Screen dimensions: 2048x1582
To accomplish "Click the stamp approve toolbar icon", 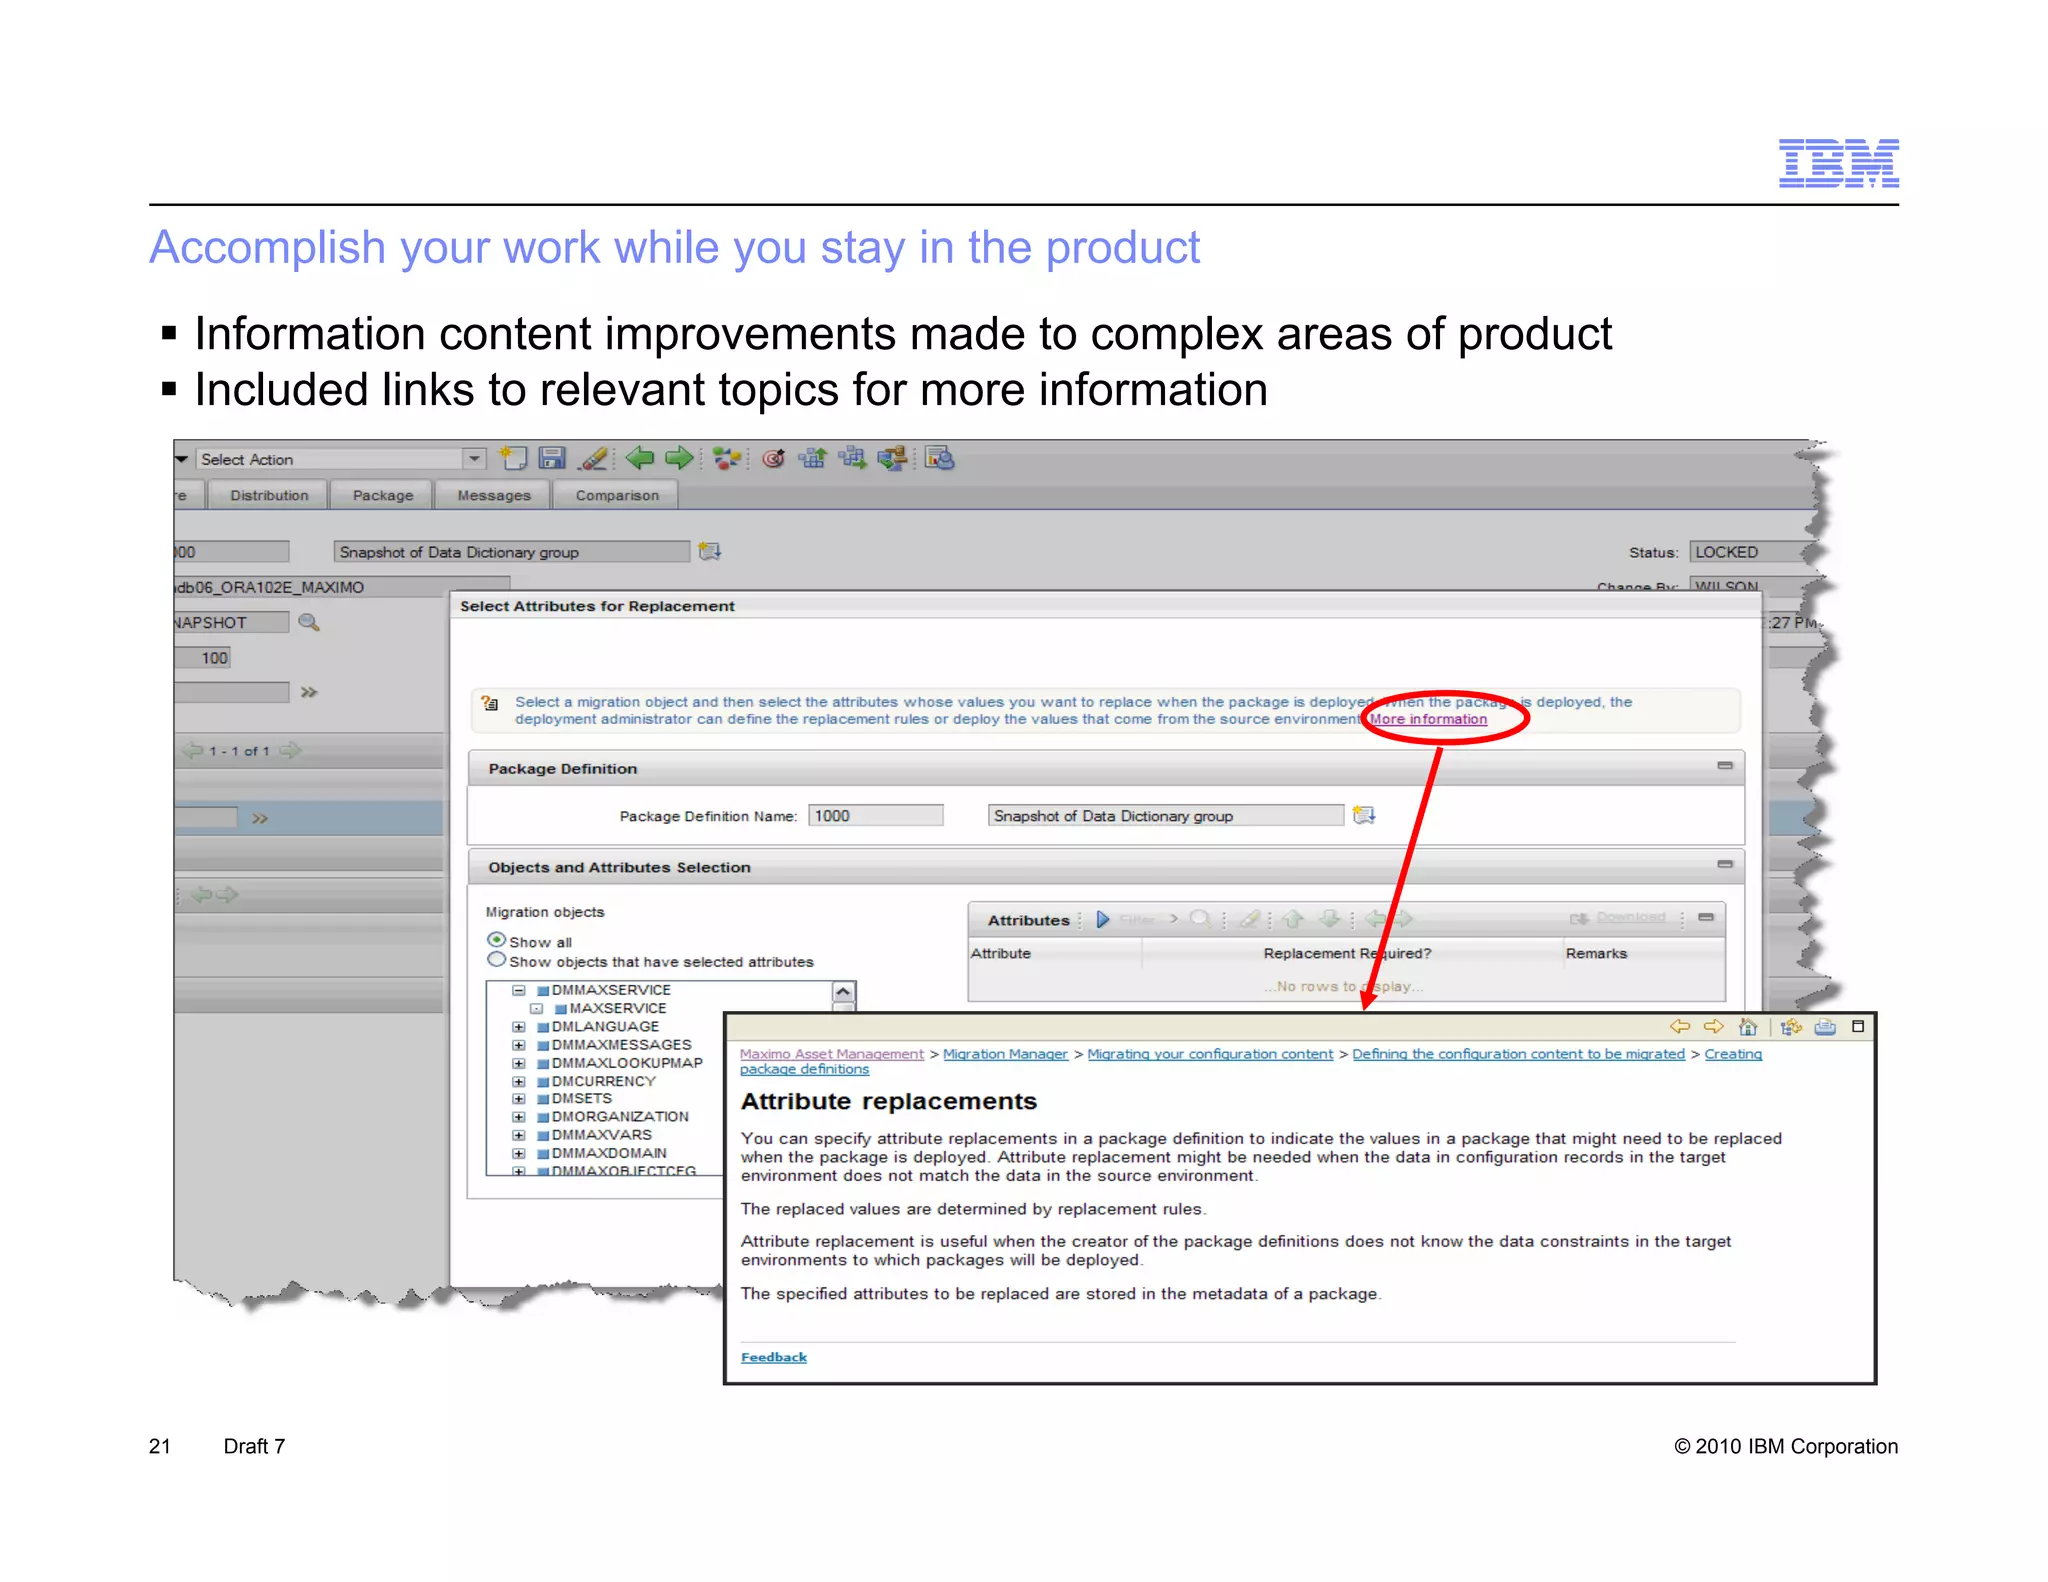I will [x=892, y=459].
